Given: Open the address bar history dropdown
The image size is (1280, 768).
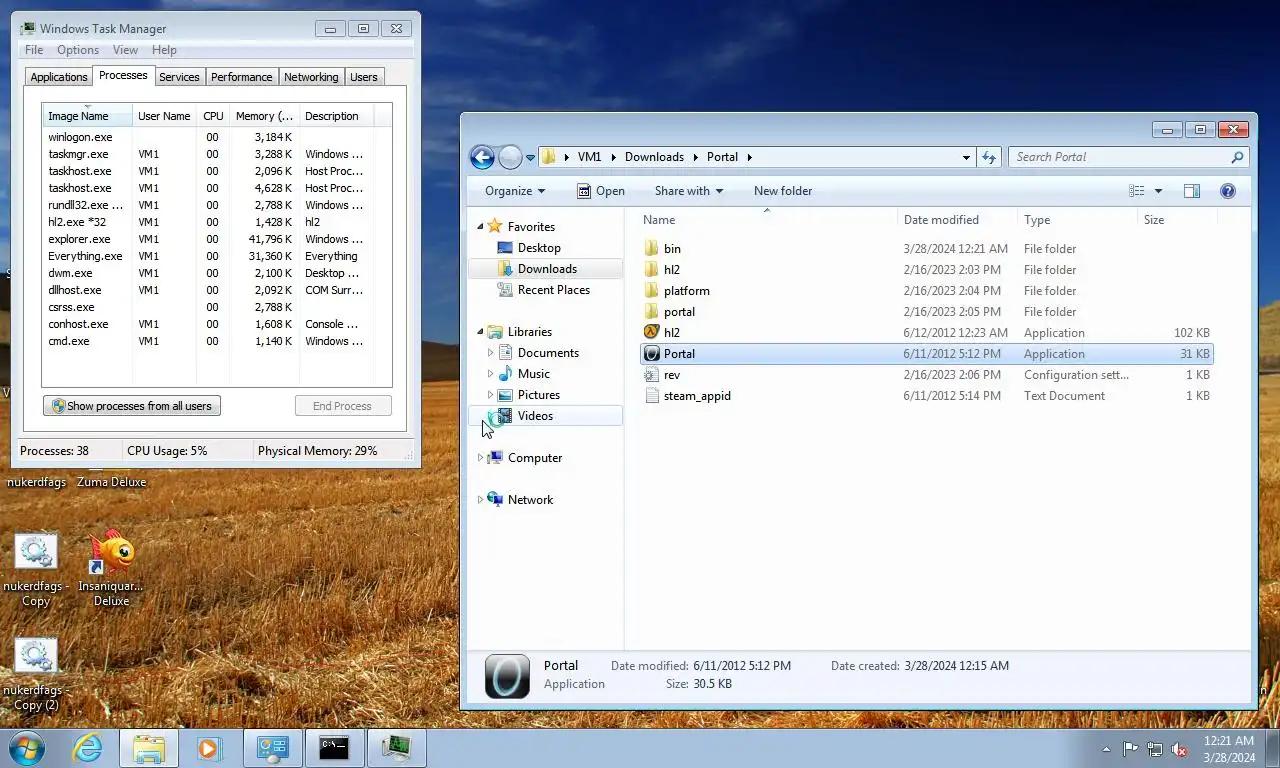Looking at the screenshot, I should click(966, 157).
